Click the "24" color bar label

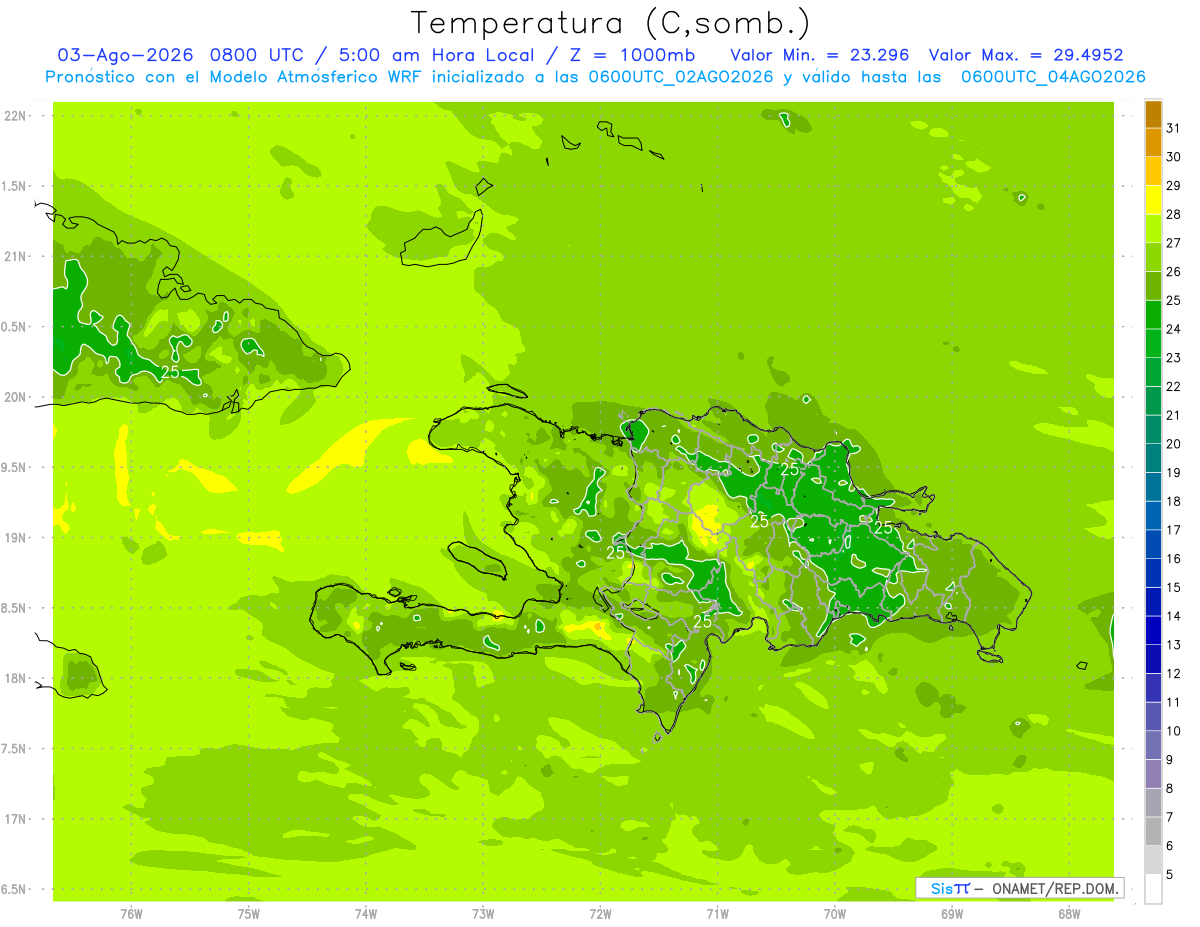coord(1174,329)
